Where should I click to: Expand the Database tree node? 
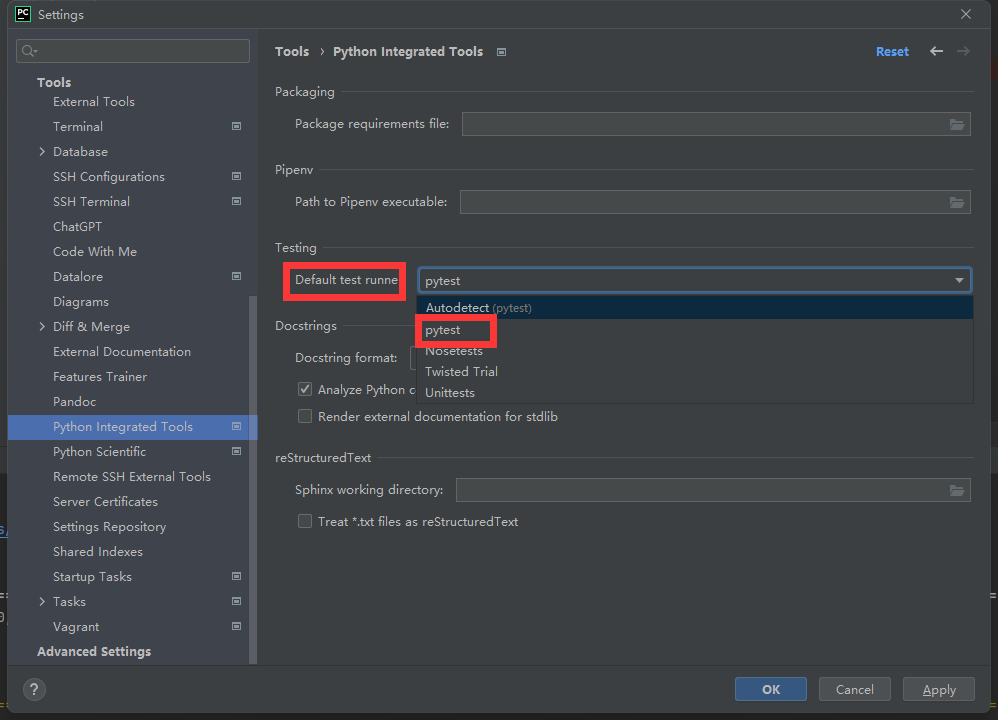[x=42, y=152]
